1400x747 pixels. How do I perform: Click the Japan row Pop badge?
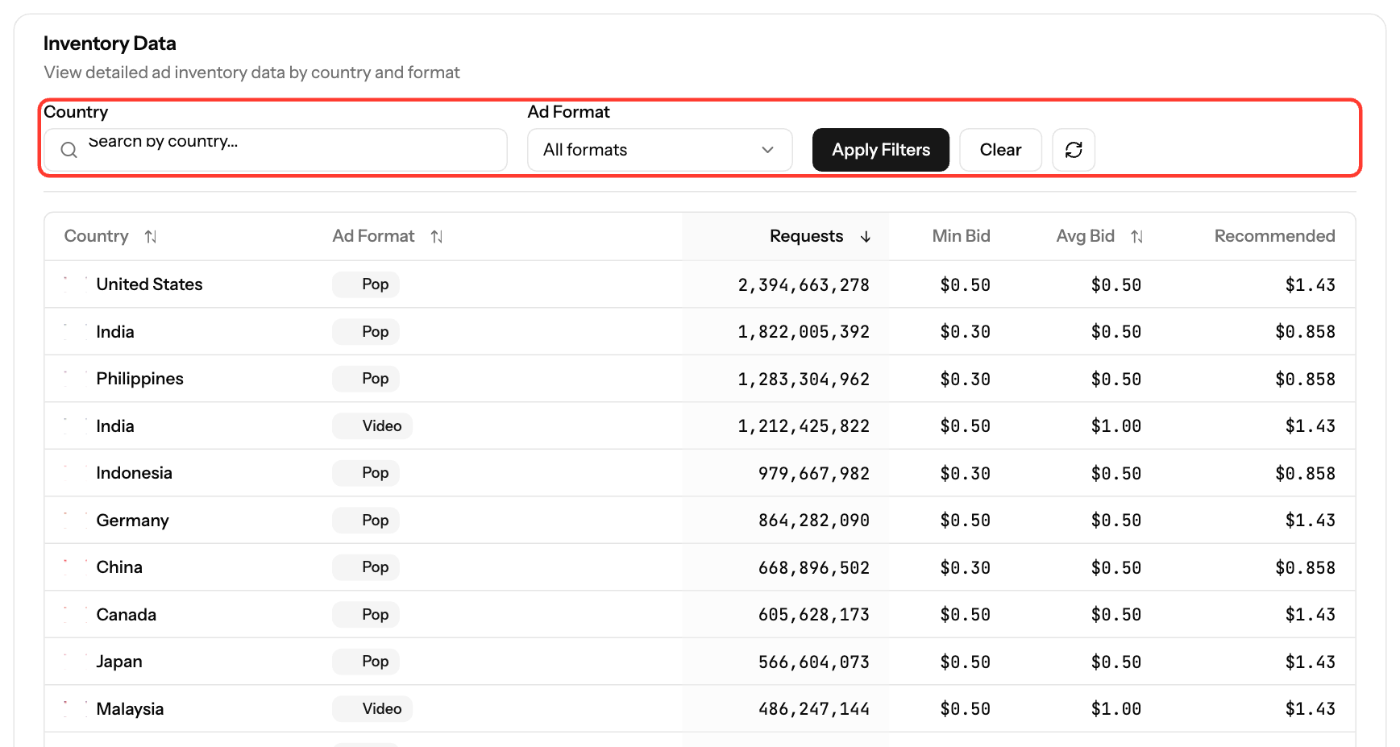click(366, 661)
